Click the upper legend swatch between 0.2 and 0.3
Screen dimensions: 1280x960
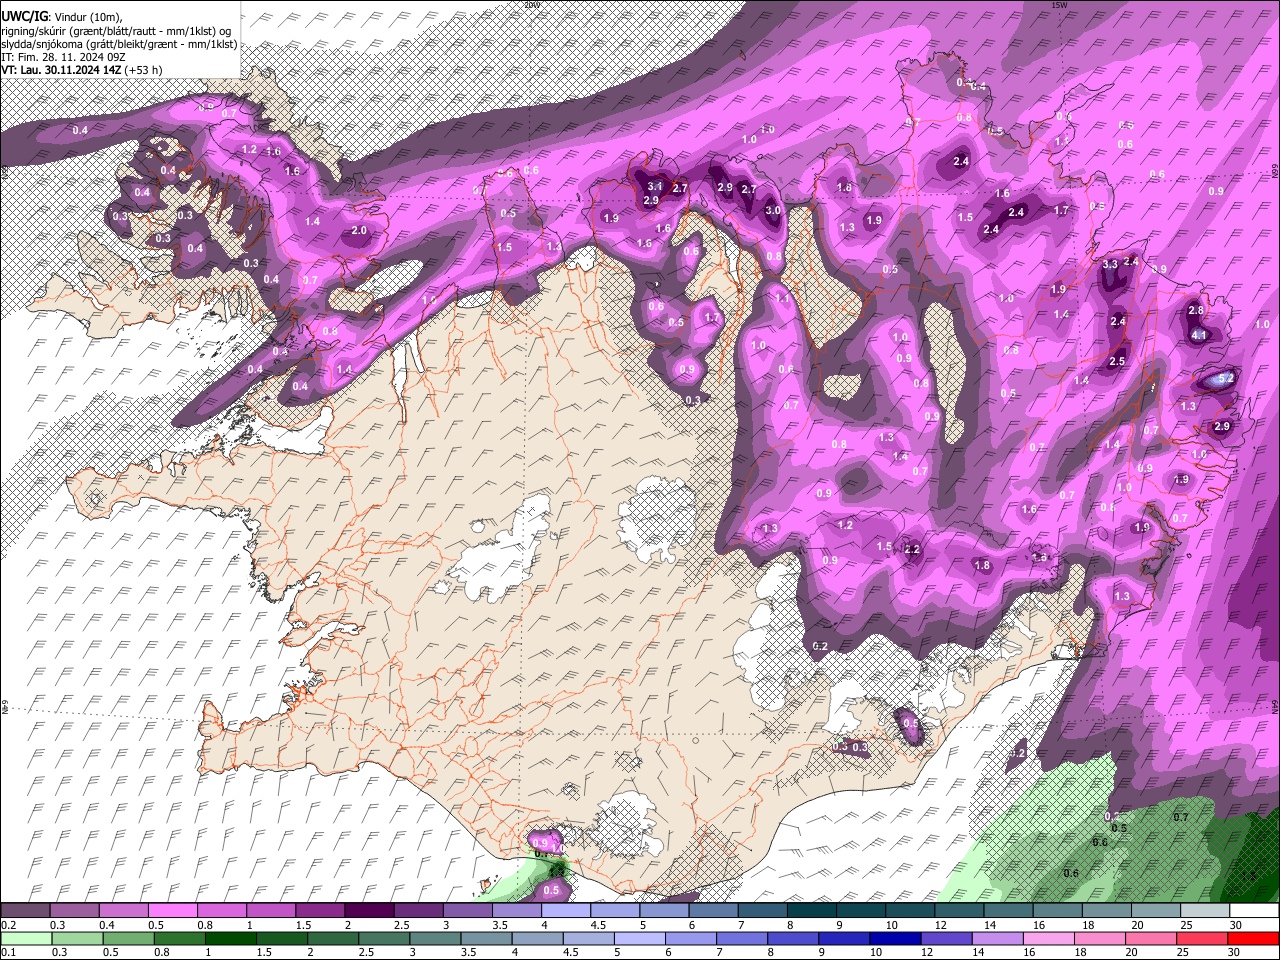pos(26,910)
